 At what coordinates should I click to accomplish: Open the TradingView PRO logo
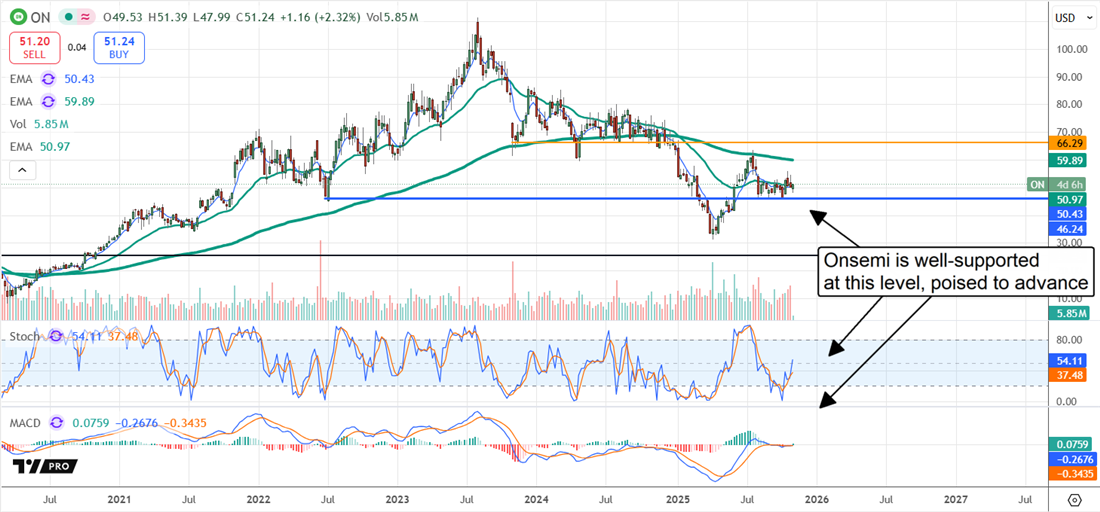45,466
